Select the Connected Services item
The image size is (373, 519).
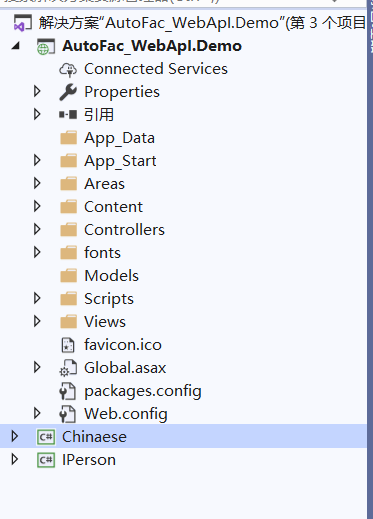pos(156,69)
